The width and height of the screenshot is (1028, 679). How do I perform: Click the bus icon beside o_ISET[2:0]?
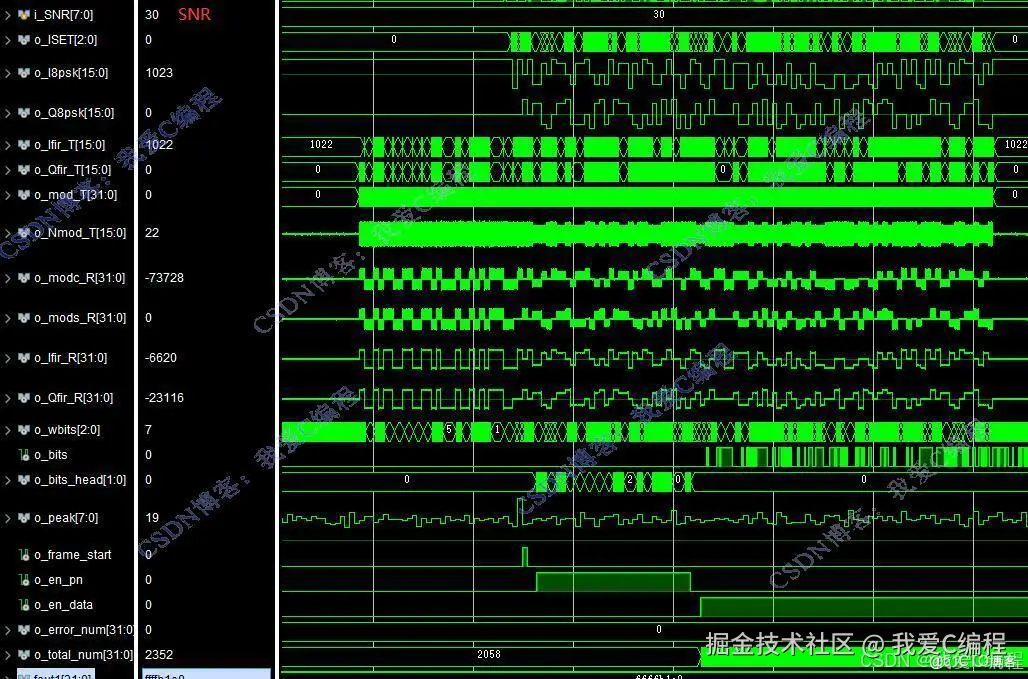22,40
